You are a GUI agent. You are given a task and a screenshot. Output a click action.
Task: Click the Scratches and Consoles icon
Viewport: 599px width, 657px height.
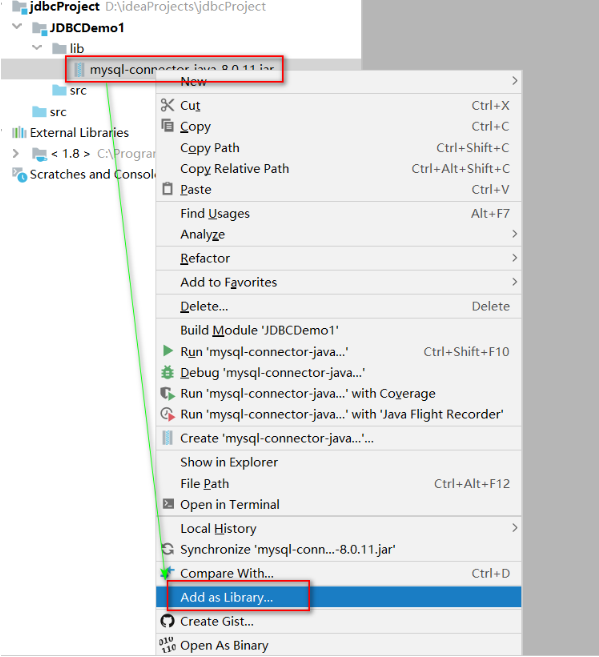[20, 175]
